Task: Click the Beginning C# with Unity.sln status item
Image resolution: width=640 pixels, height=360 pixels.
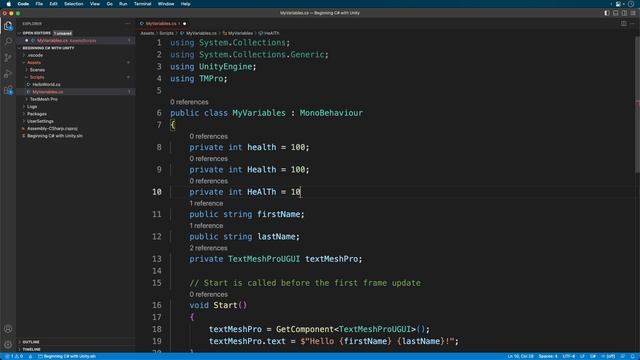Action: [67, 356]
